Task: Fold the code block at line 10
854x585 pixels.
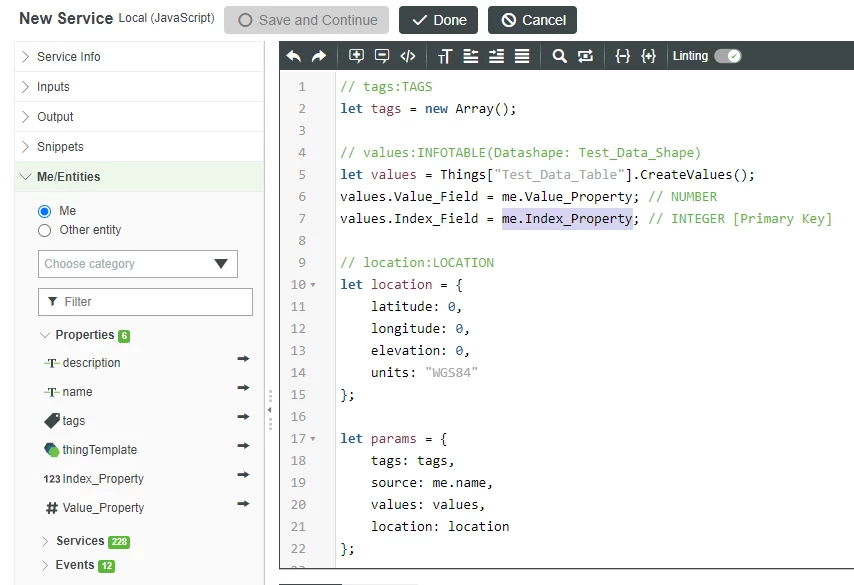Action: coord(313,285)
